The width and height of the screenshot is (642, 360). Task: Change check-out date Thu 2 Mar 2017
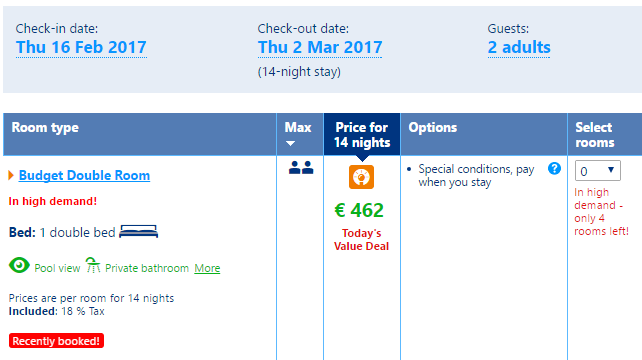click(320, 48)
